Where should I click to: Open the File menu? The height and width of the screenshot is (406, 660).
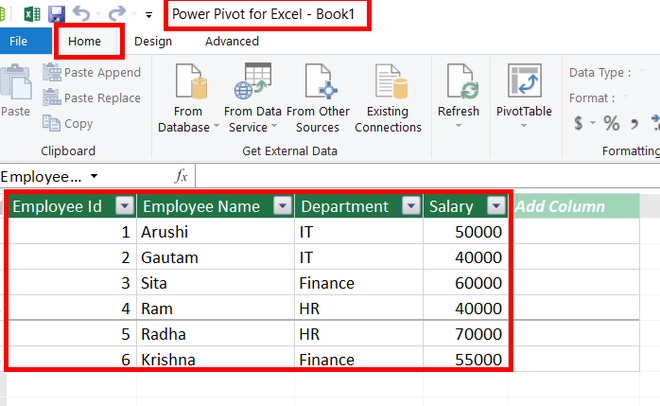click(18, 41)
